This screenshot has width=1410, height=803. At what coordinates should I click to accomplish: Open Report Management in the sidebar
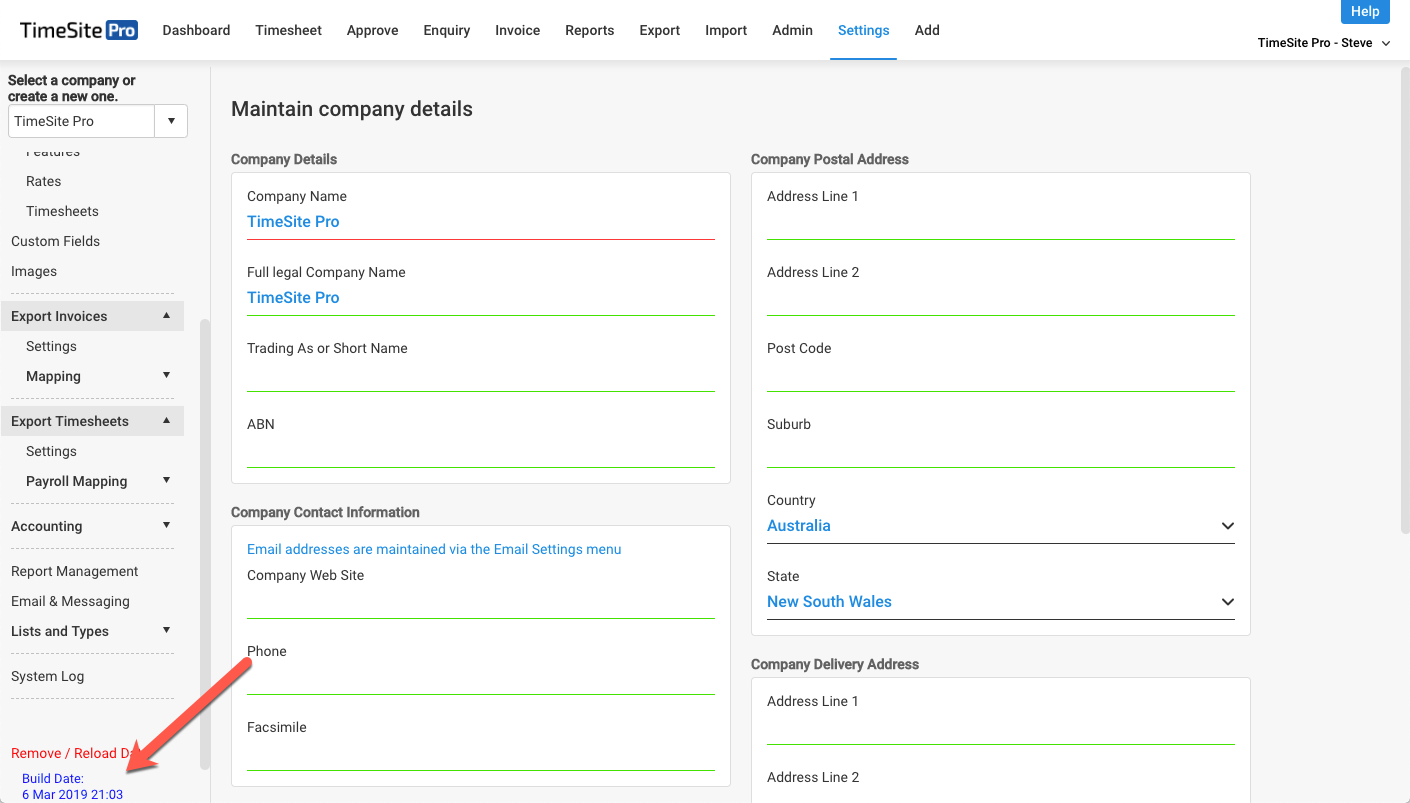75,571
